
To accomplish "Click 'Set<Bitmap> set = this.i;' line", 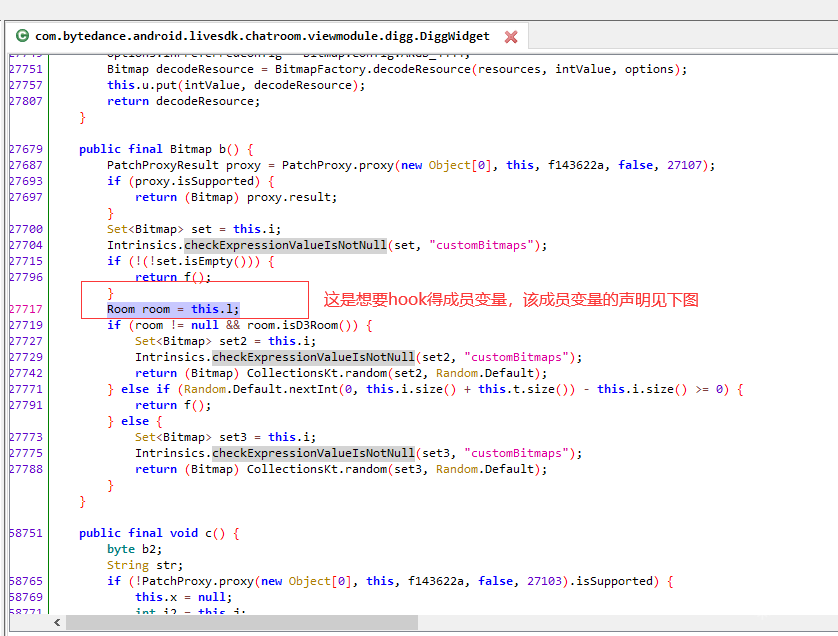I will tap(194, 230).
